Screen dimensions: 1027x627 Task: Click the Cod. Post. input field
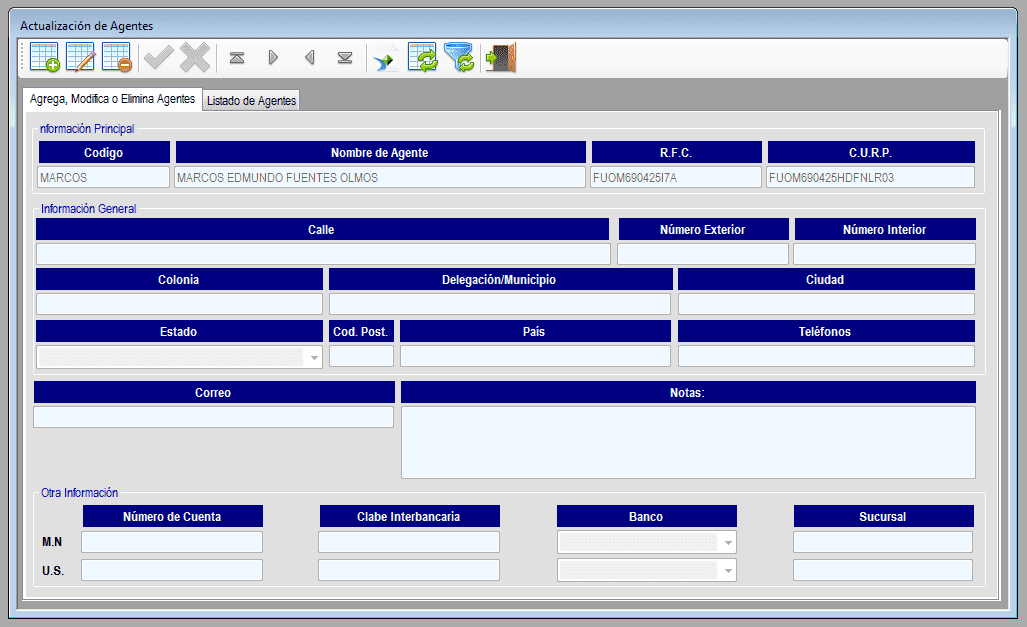click(361, 356)
